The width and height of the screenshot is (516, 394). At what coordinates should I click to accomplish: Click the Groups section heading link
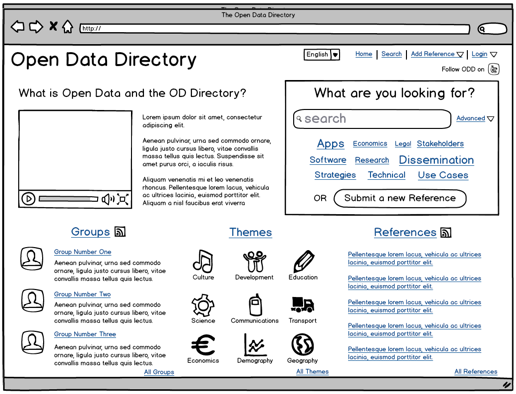pos(90,232)
